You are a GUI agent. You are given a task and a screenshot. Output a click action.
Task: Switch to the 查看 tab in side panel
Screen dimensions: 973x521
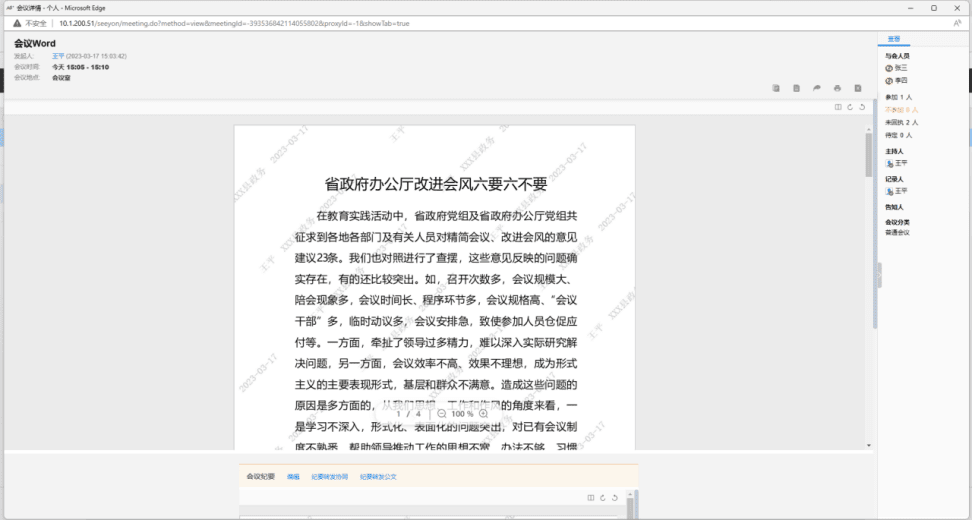coord(894,39)
